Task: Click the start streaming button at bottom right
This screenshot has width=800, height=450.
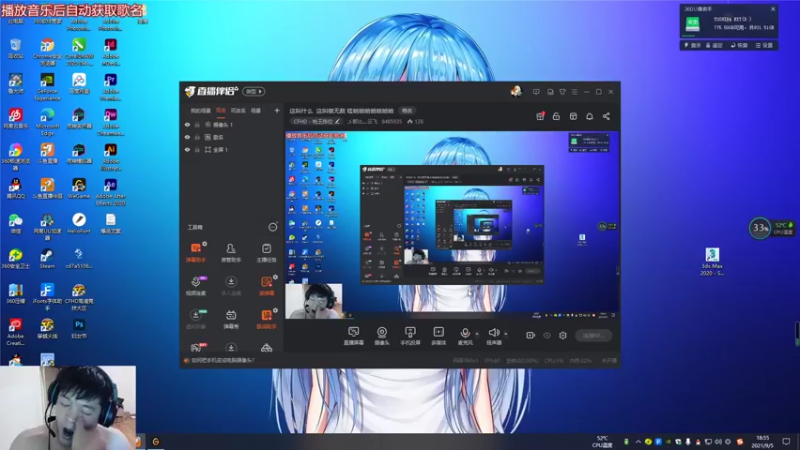Action: (x=593, y=335)
